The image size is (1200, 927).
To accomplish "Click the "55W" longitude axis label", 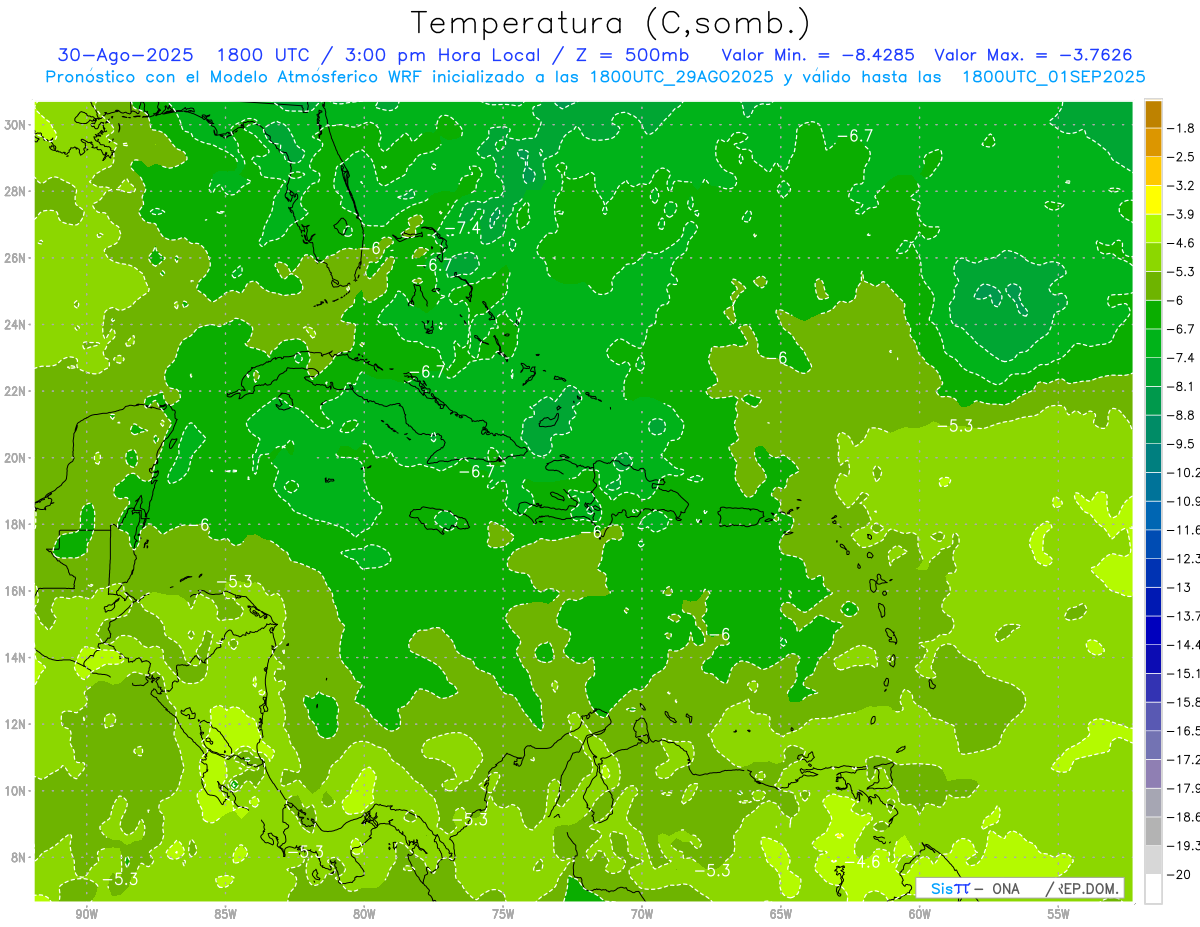I will (x=1059, y=914).
